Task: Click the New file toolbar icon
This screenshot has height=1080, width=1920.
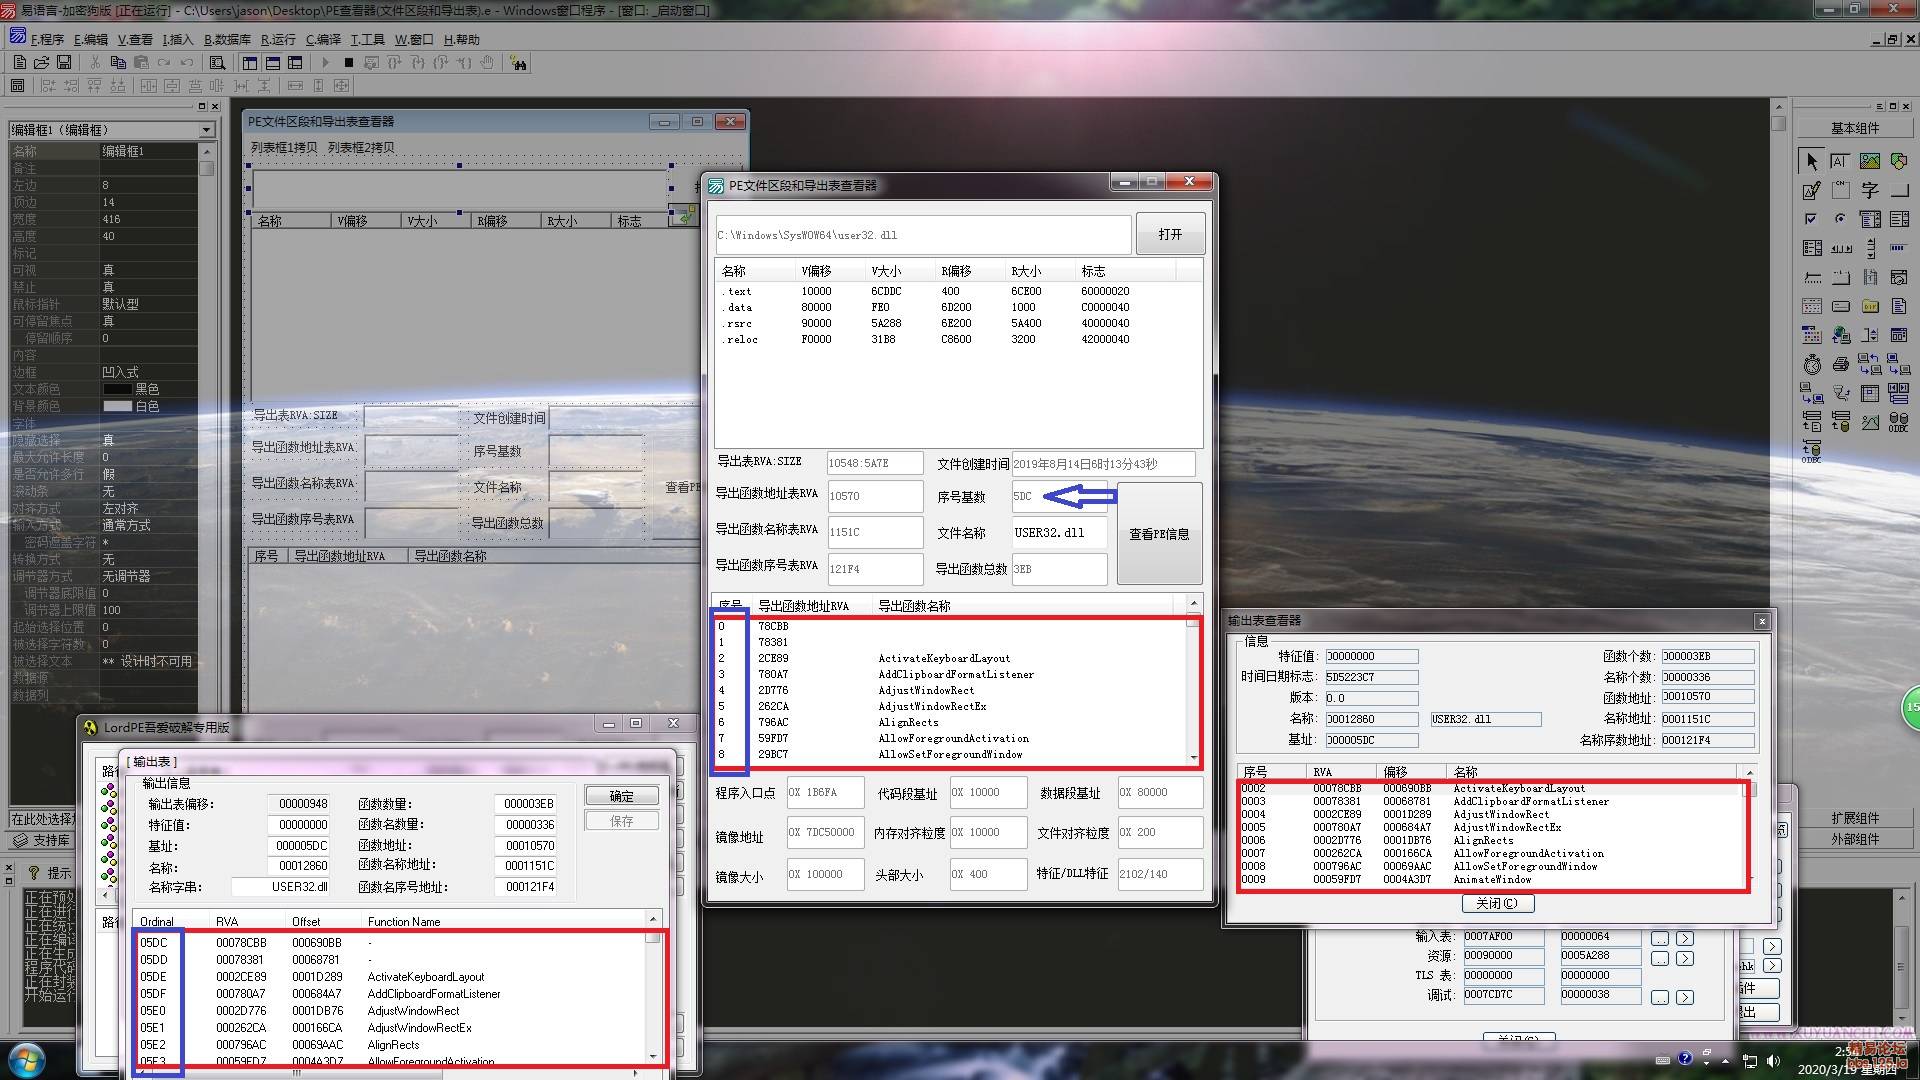Action: pyautogui.click(x=20, y=63)
